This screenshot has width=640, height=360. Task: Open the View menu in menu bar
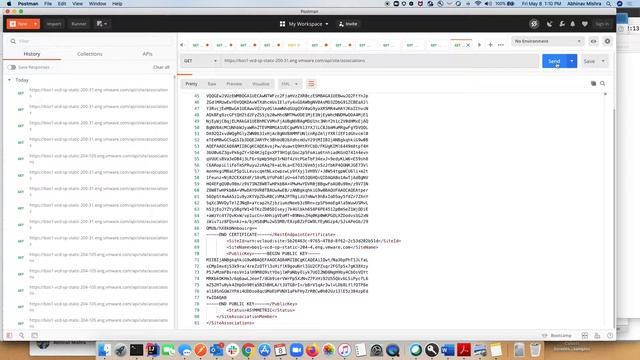(x=77, y=4)
